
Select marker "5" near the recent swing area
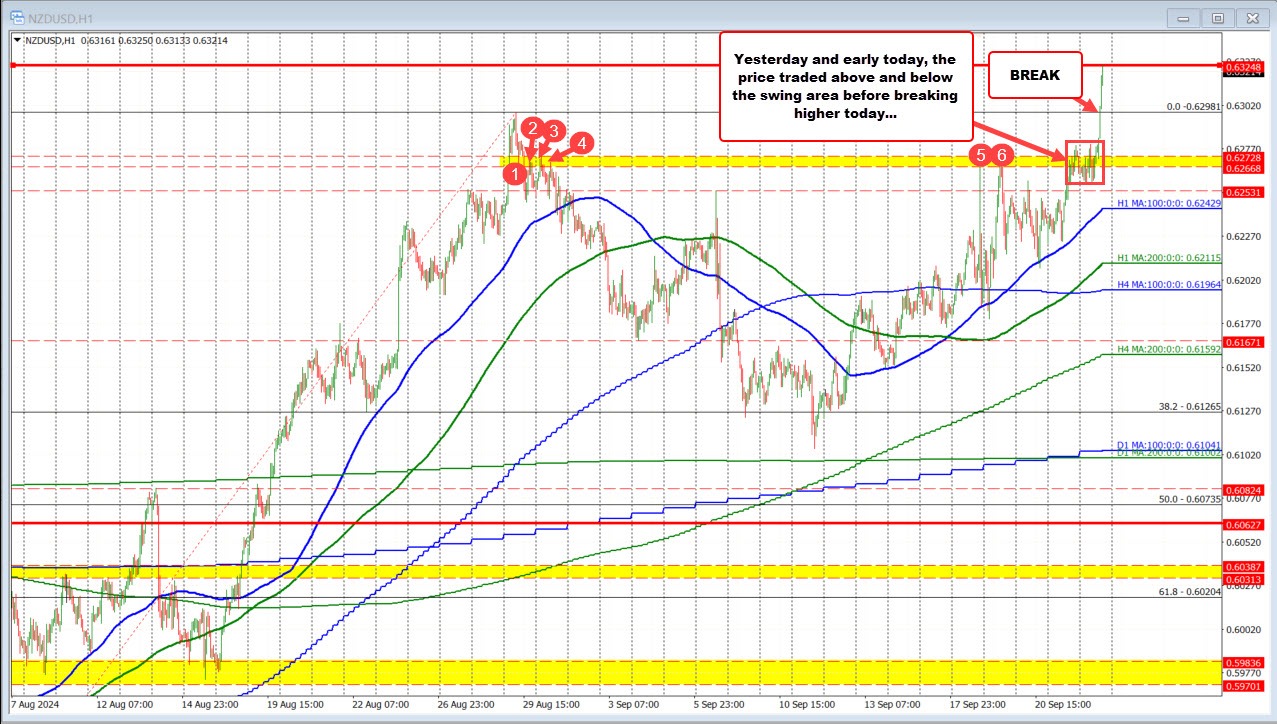(x=980, y=155)
